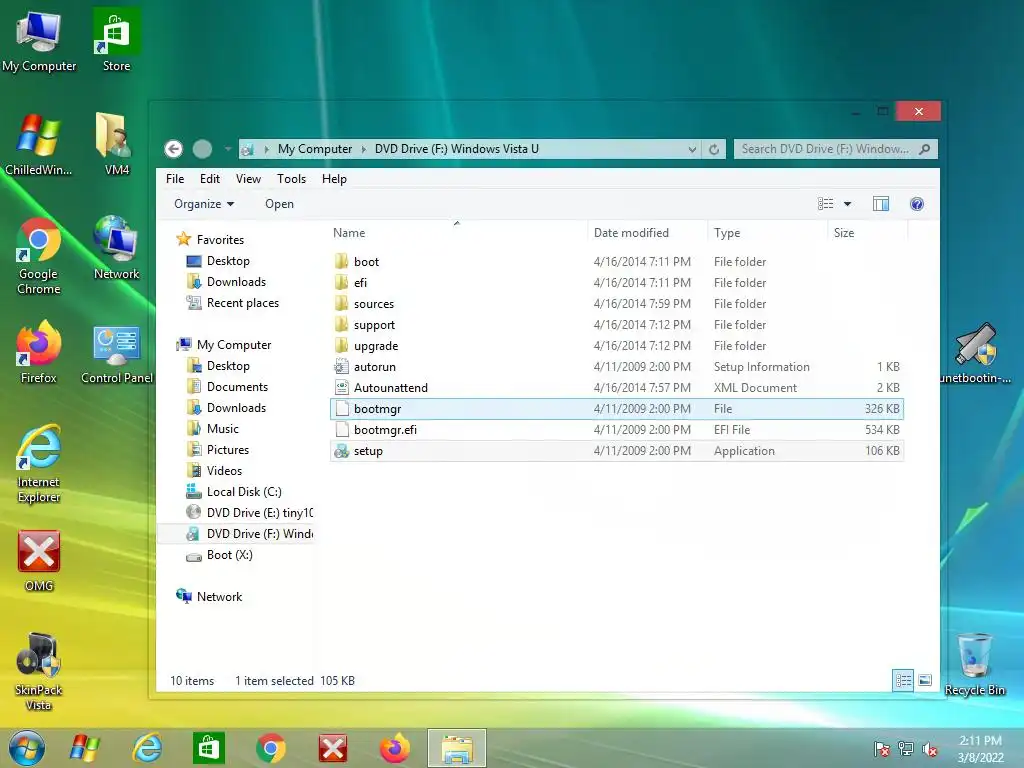Open DVD Drive (E:) tiny10 in sidebar
Screen dimensions: 1024x768
(x=249, y=513)
